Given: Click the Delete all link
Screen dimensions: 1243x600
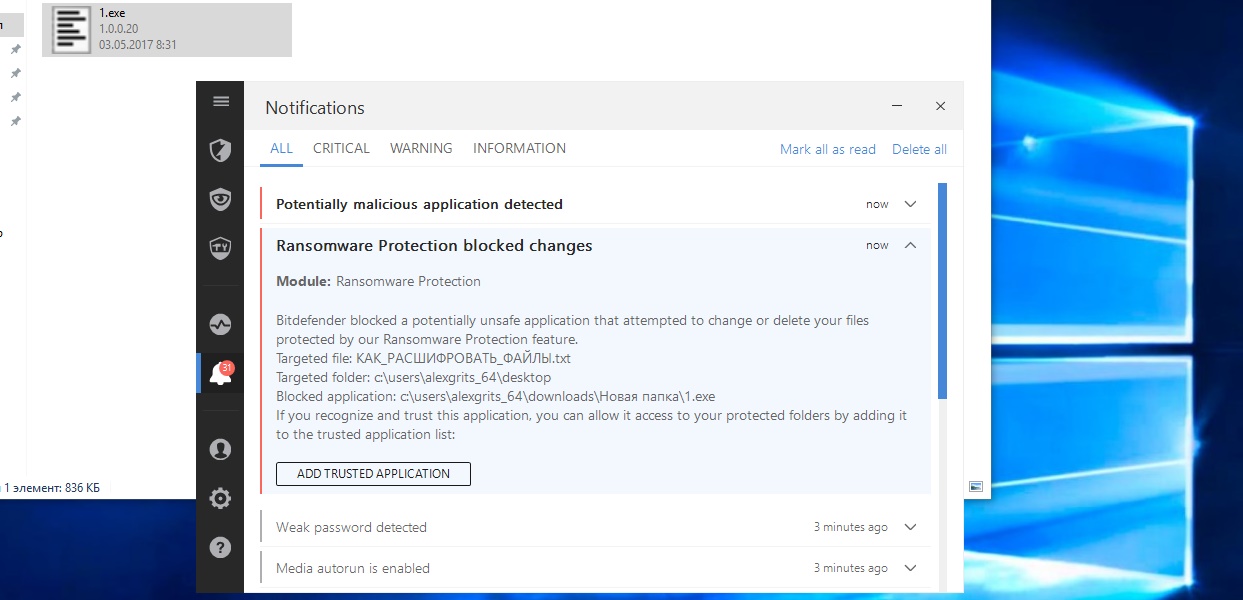Looking at the screenshot, I should coord(919,149).
